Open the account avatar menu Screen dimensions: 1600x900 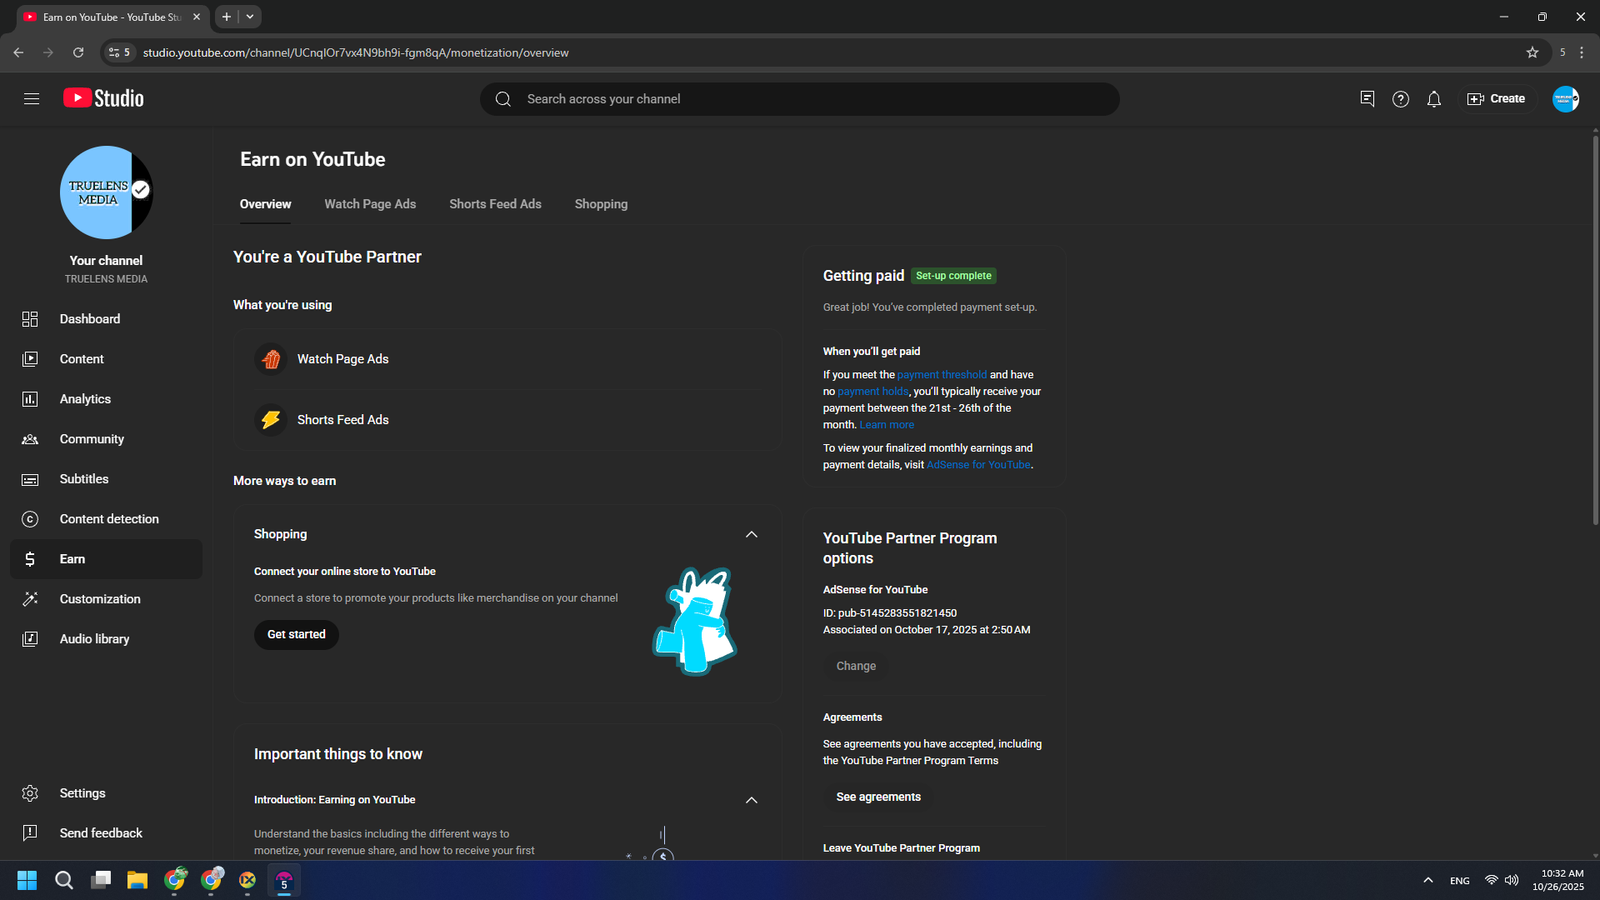(x=1565, y=99)
